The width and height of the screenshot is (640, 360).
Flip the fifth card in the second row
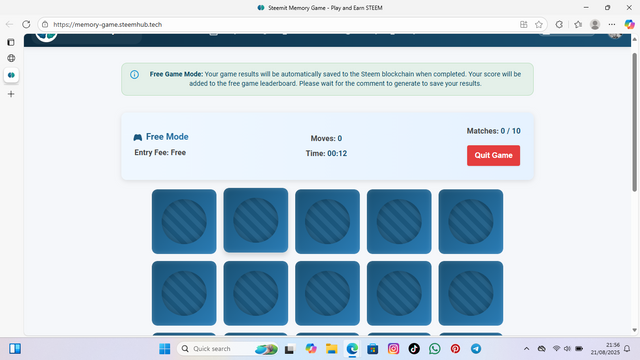point(471,293)
